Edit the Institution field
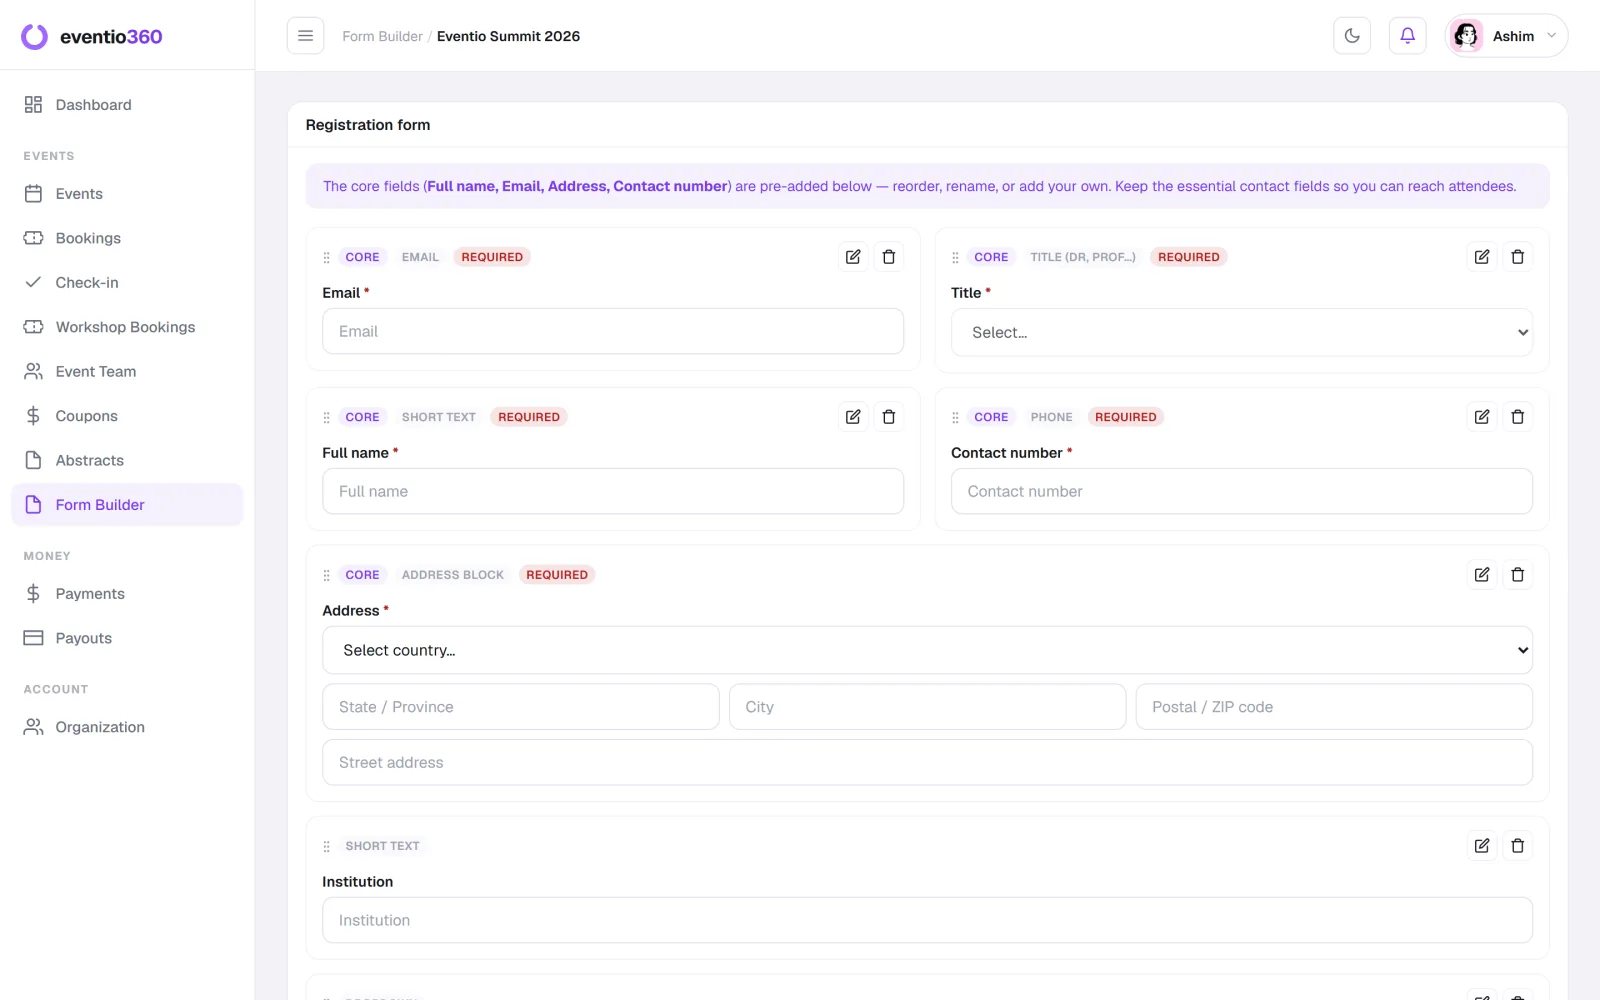 pyautogui.click(x=1482, y=846)
